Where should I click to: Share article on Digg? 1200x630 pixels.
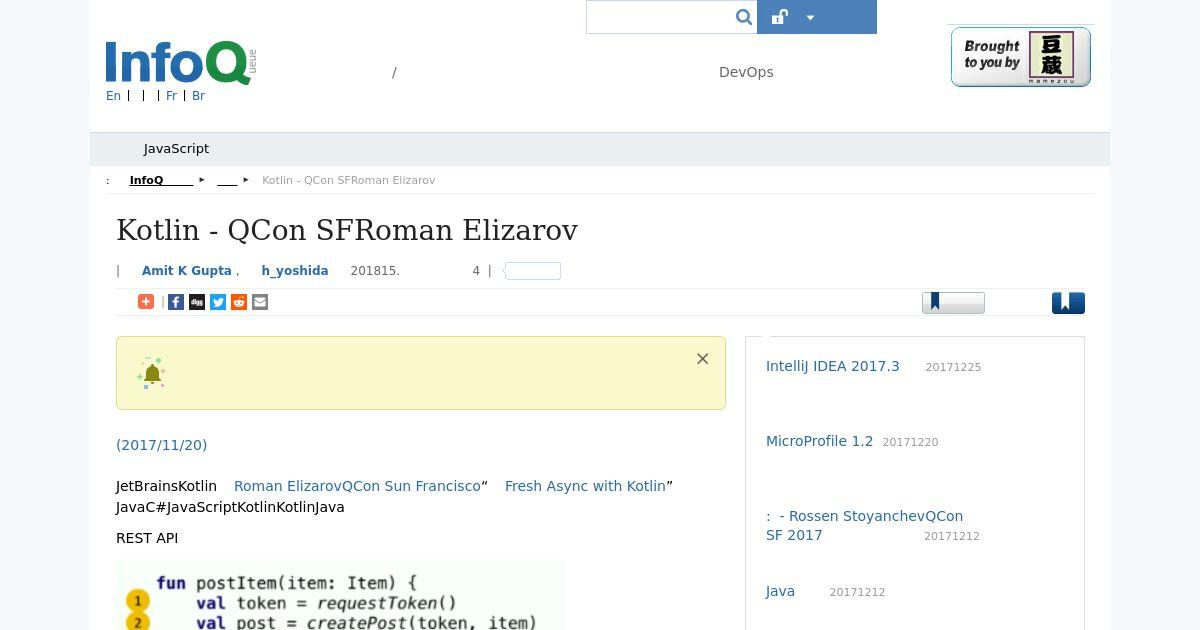[x=197, y=302]
